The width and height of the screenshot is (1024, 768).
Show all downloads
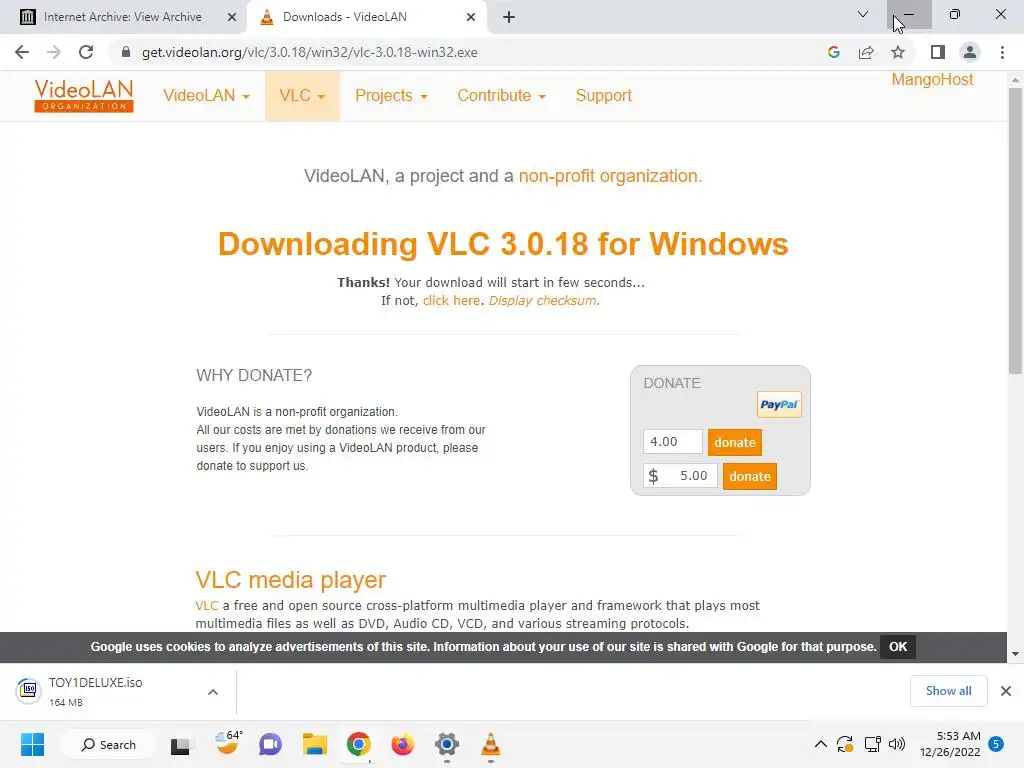pos(948,691)
